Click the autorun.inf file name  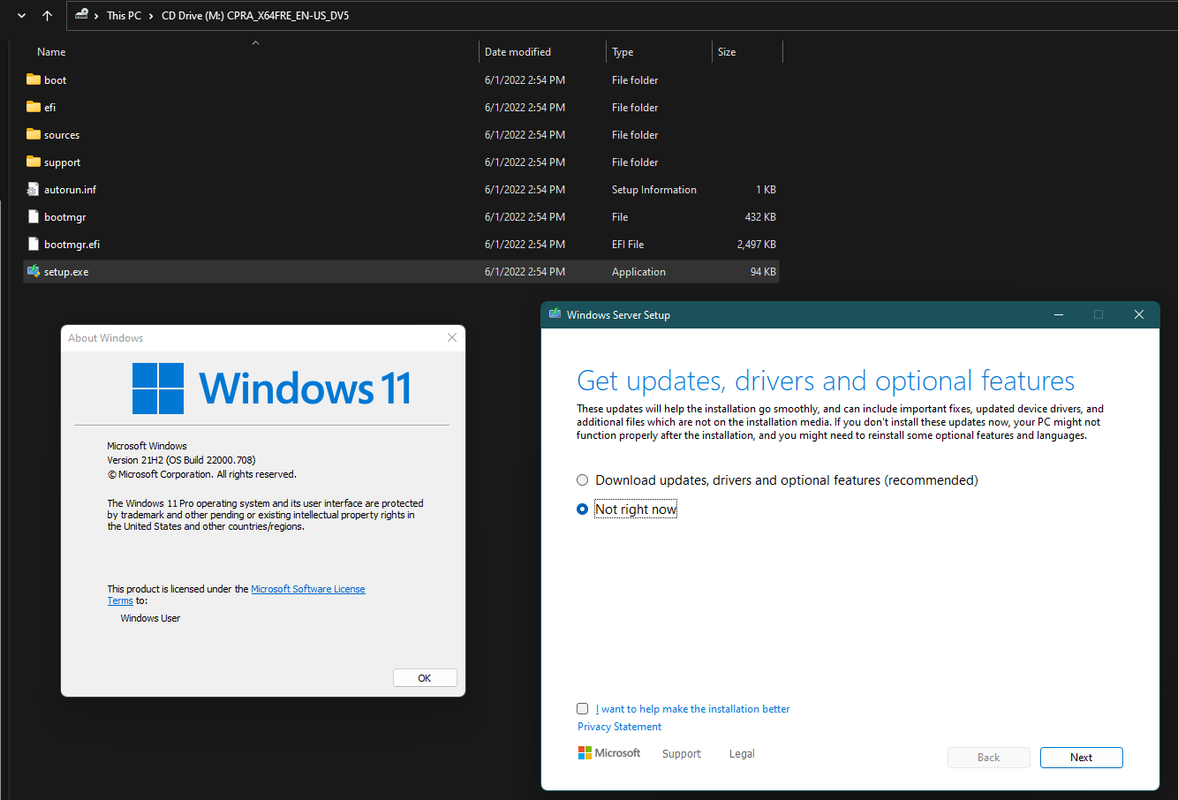tap(70, 189)
